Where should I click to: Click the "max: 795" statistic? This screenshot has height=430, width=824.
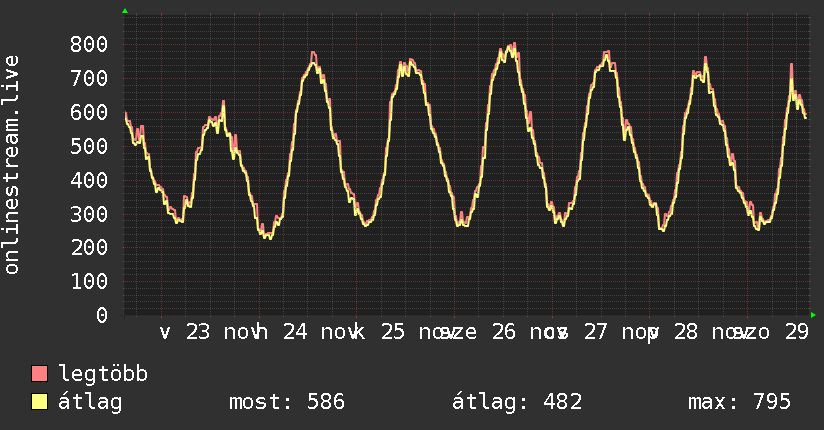point(740,403)
